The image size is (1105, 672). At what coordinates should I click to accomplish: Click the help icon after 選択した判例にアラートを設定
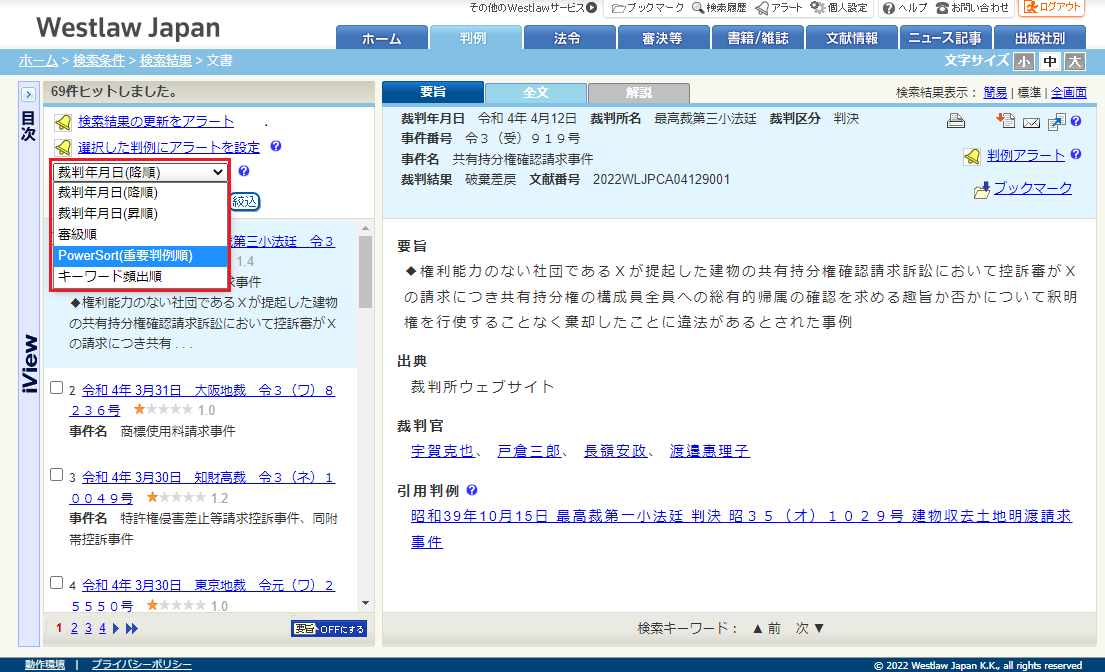click(276, 146)
